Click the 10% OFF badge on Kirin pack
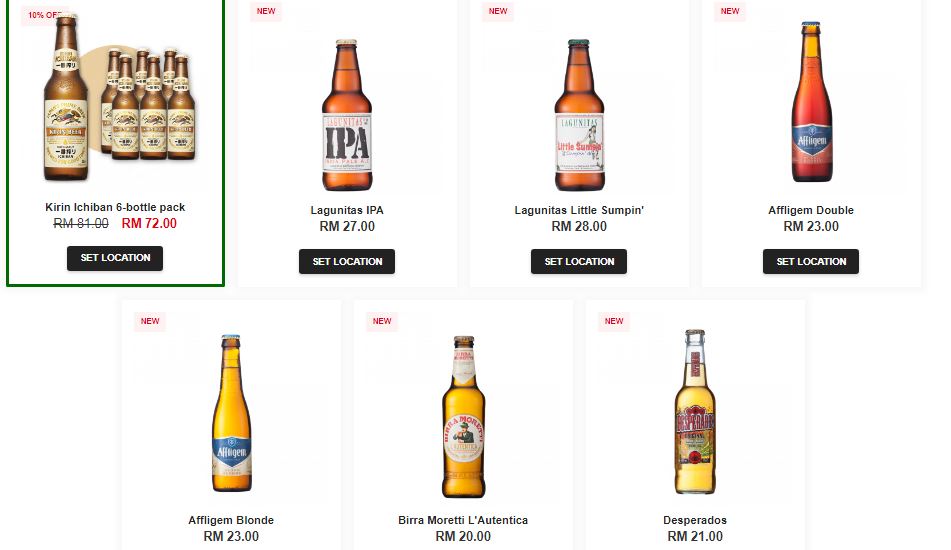Image resolution: width=951 pixels, height=550 pixels. (x=44, y=15)
